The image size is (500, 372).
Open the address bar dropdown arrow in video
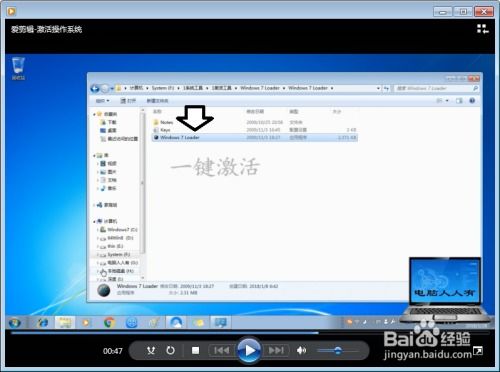click(x=378, y=88)
